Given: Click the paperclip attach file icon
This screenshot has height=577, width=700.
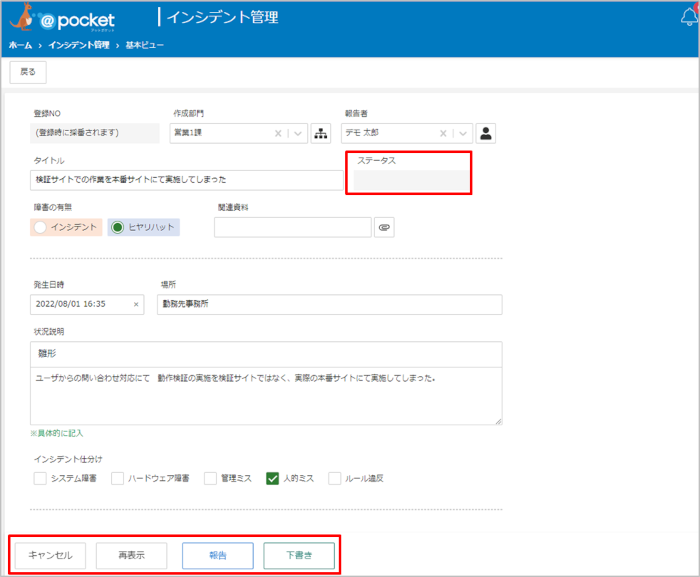Looking at the screenshot, I should tap(384, 227).
